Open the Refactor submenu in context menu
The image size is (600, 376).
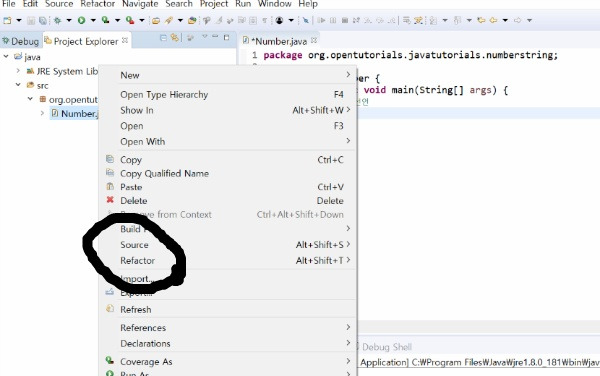[x=228, y=260]
